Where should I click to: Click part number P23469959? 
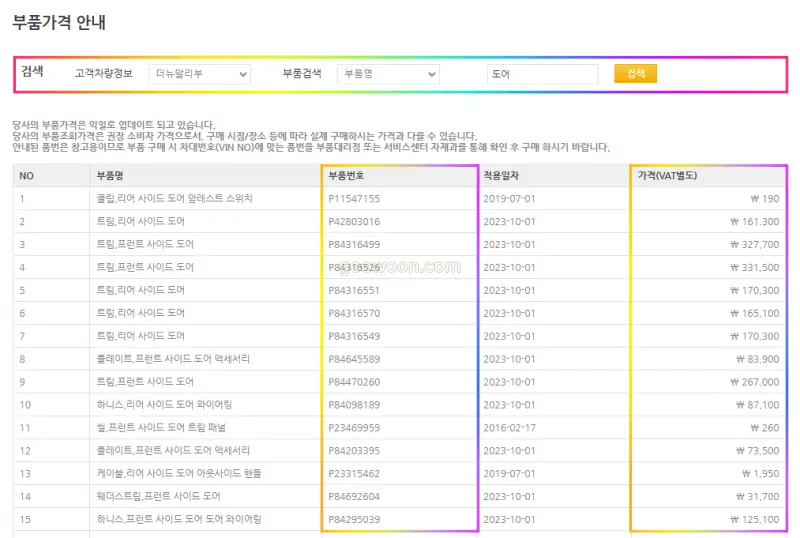coord(354,428)
